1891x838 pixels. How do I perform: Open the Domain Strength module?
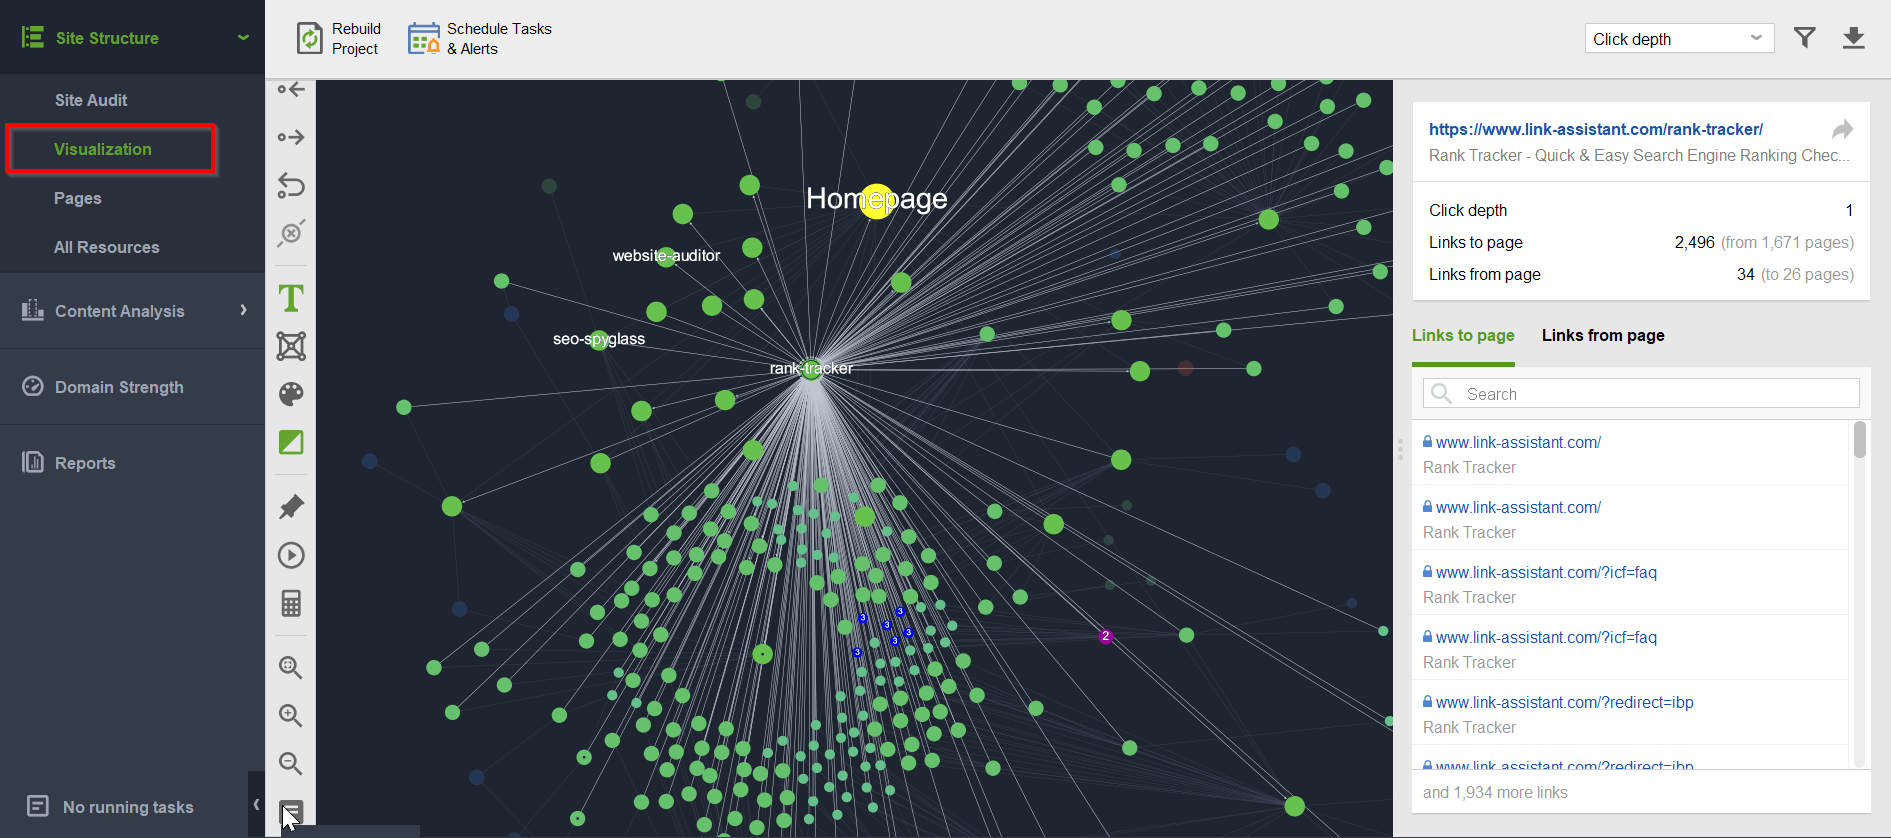coord(119,387)
